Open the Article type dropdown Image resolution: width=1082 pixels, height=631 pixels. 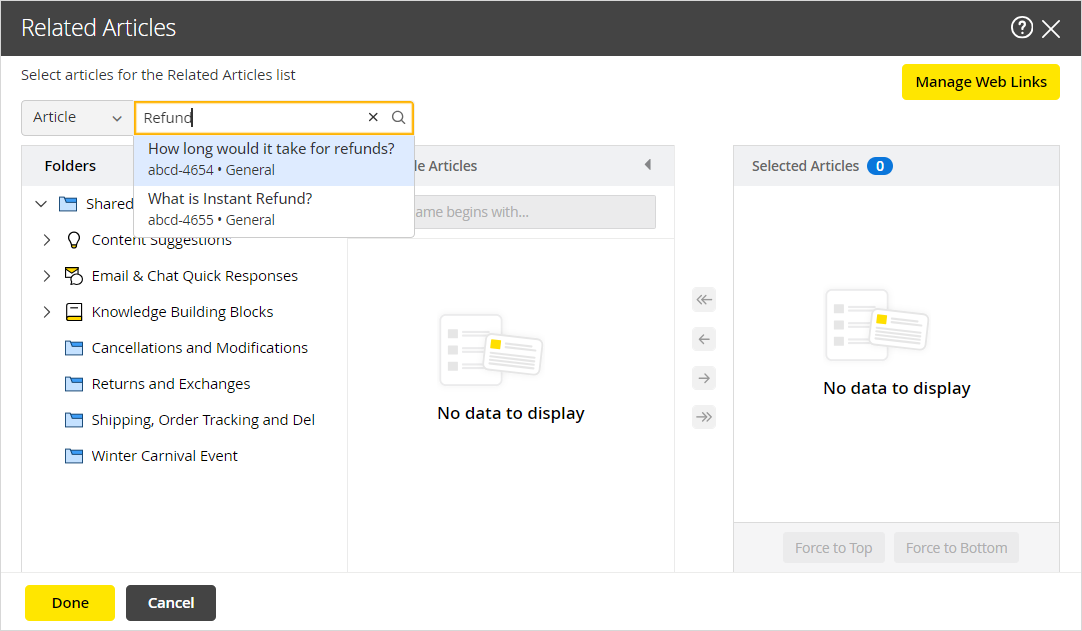77,118
